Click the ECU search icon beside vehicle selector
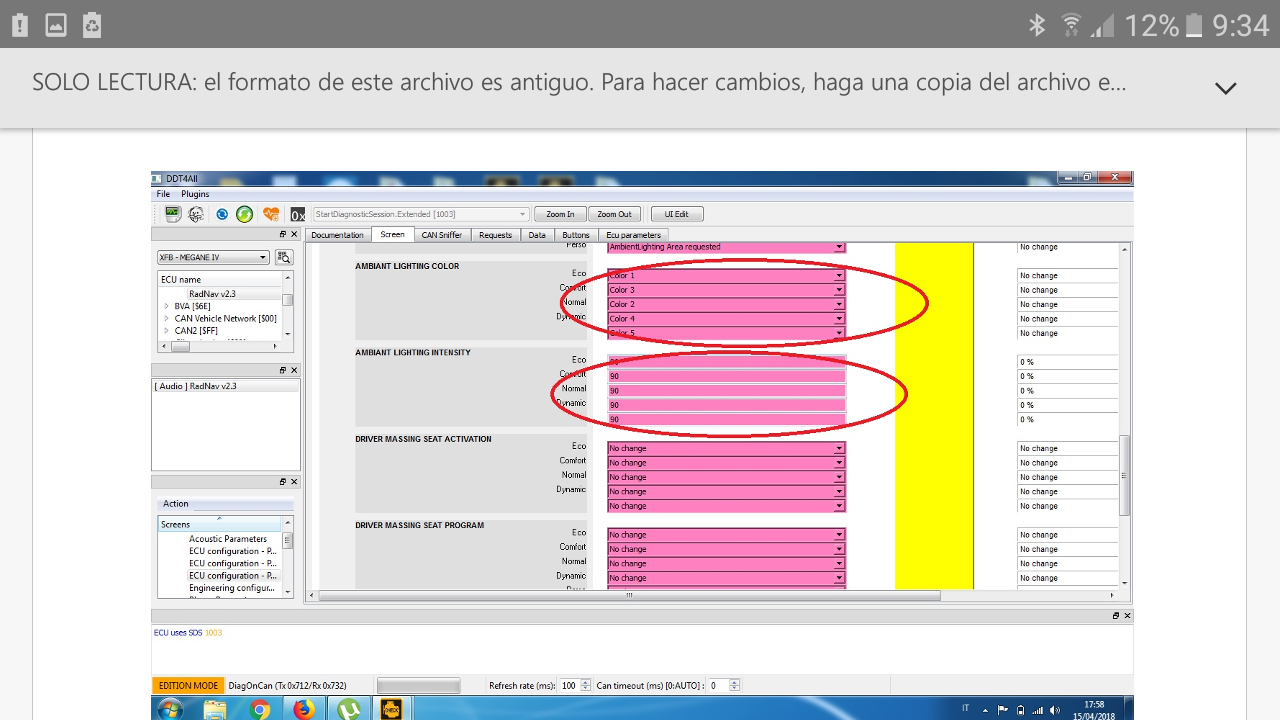 (284, 257)
